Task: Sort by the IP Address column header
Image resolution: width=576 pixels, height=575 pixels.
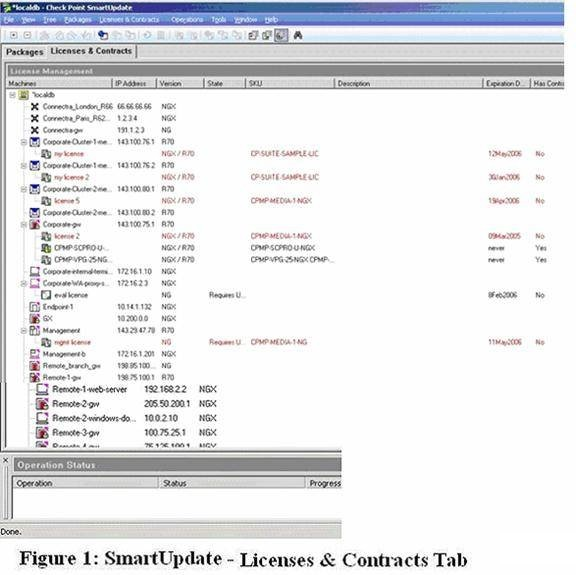Action: tap(134, 84)
